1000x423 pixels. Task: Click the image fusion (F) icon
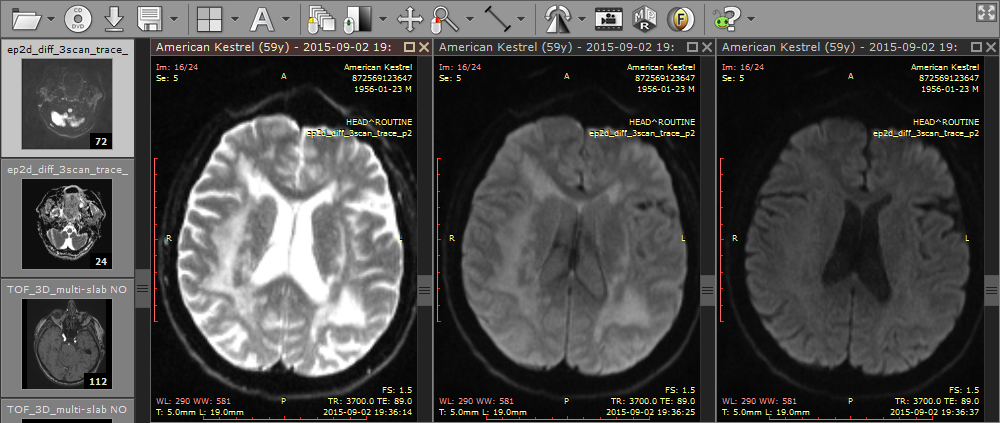[x=682, y=18]
